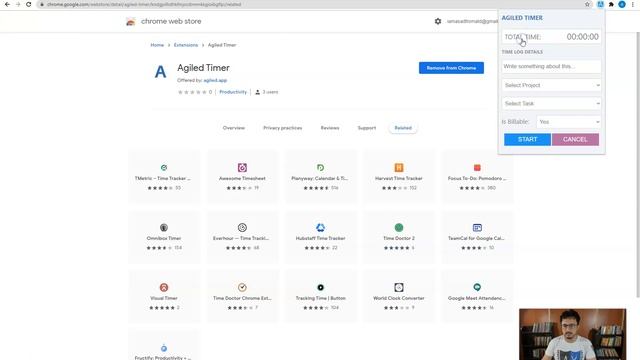Open the Tracking Time Button icon

tap(320, 287)
